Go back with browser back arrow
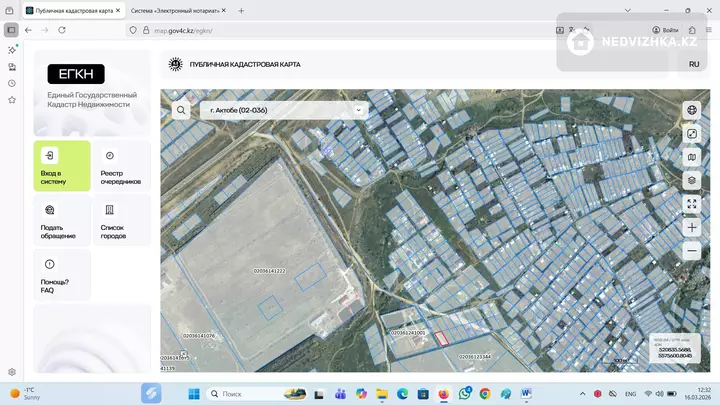Viewport: 720px width, 405px height. 28,30
